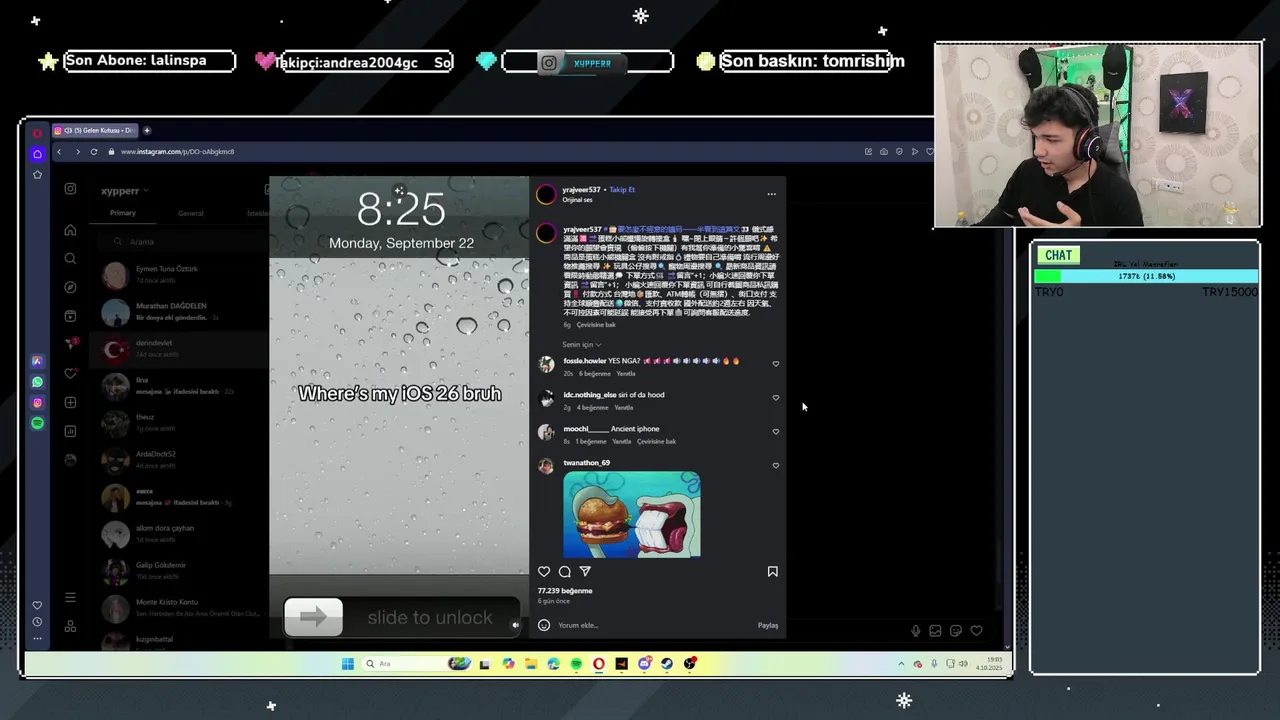The image size is (1280, 720).
Task: Open Instagram in Opera sidebar
Action: pyautogui.click(x=37, y=403)
